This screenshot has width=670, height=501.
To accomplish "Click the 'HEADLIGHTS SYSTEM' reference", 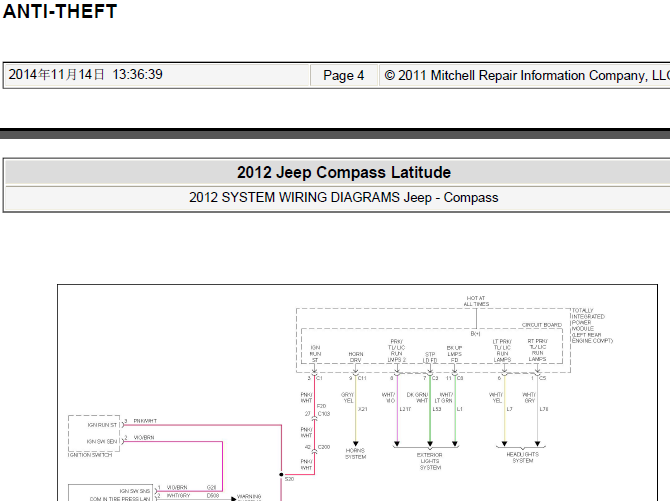I will pyautogui.click(x=523, y=457).
